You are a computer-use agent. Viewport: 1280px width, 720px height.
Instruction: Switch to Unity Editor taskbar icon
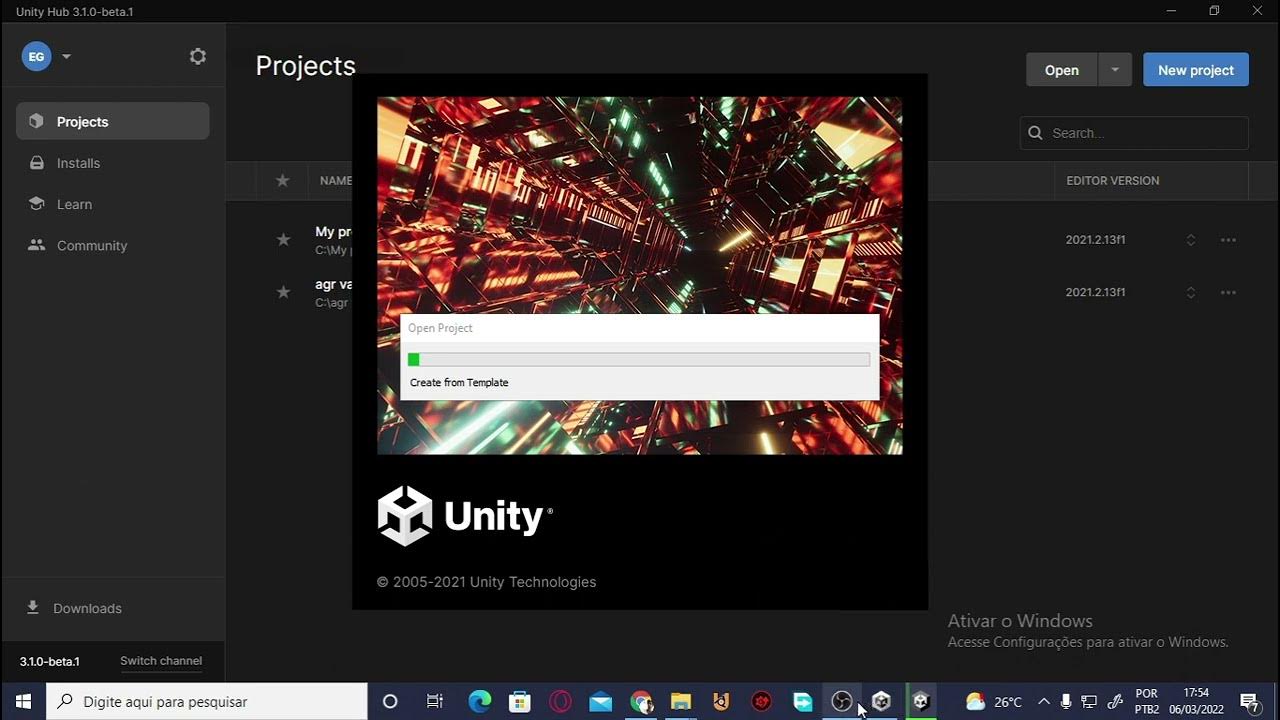click(x=921, y=701)
